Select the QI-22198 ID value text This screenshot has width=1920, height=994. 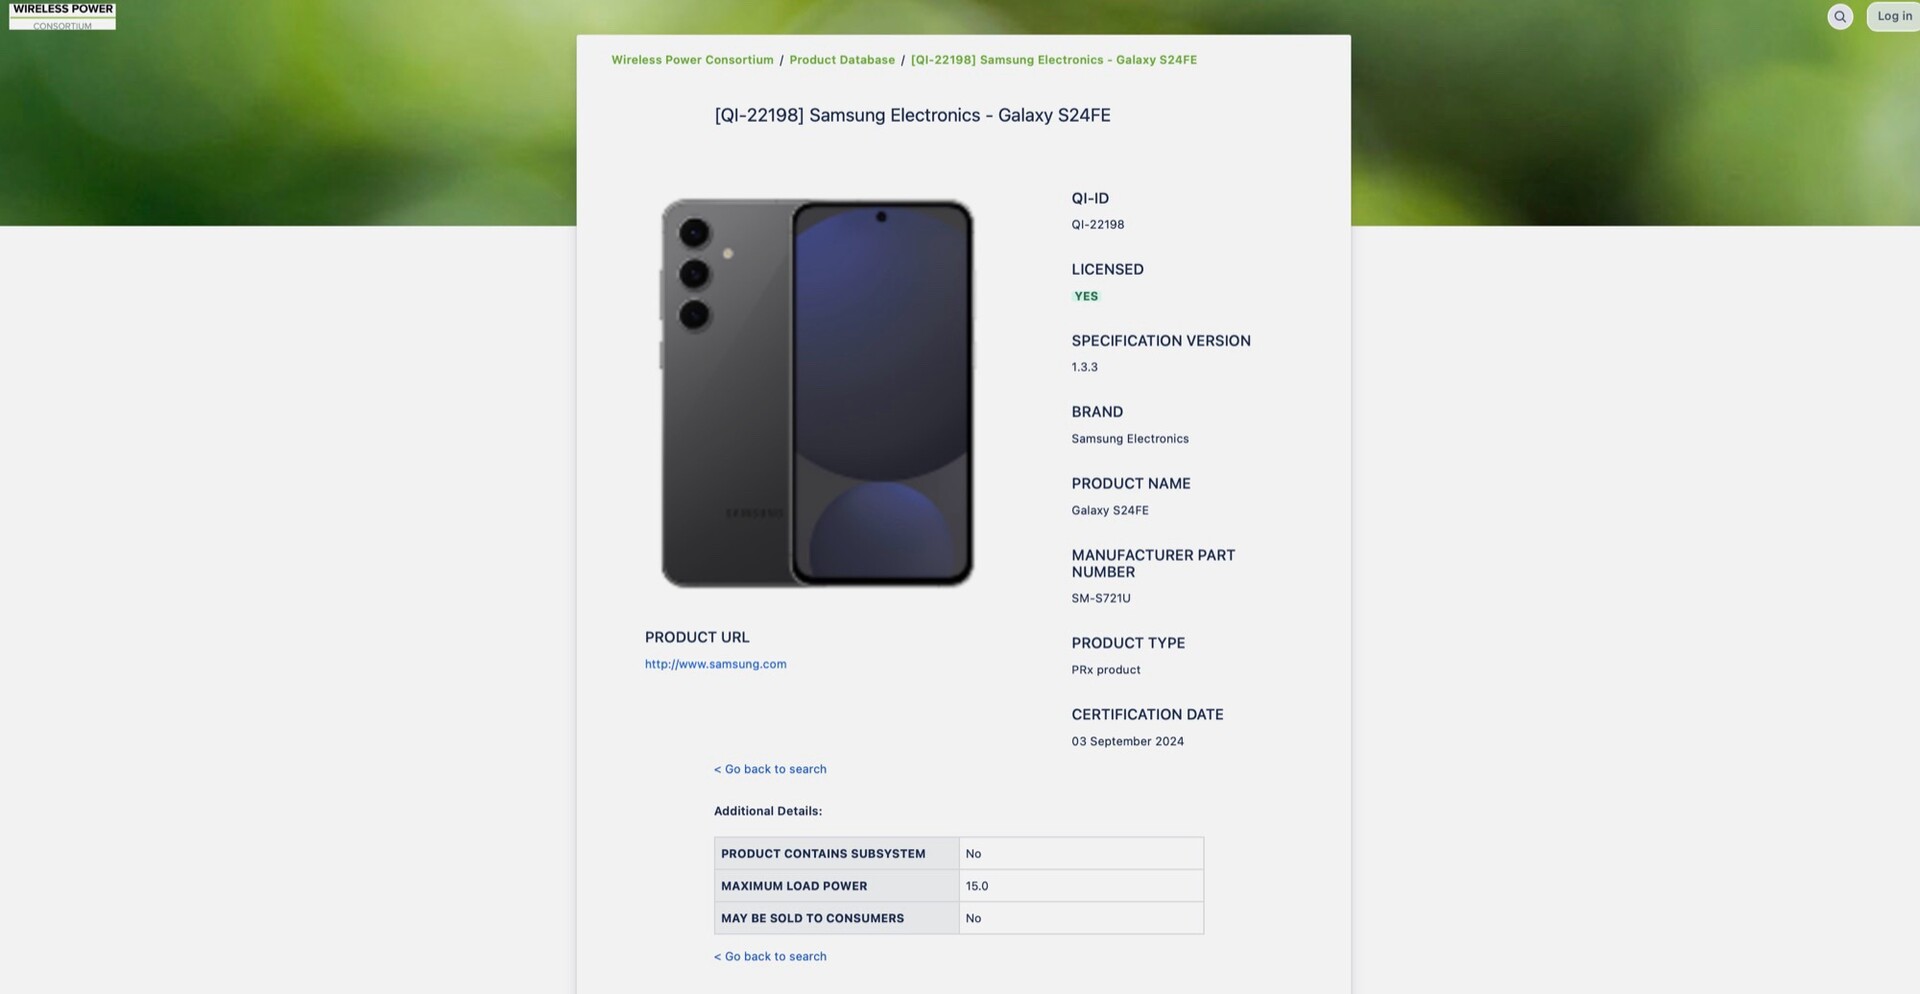click(1097, 225)
